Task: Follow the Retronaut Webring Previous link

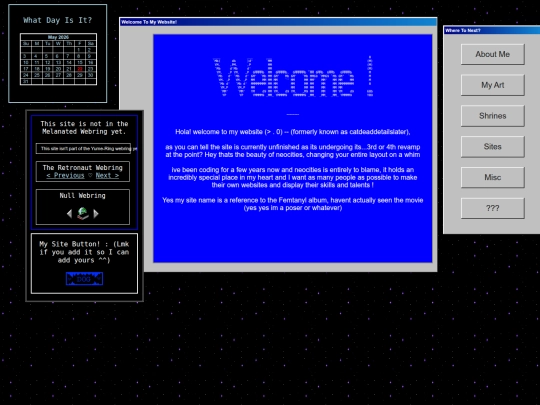Action: 65,175
